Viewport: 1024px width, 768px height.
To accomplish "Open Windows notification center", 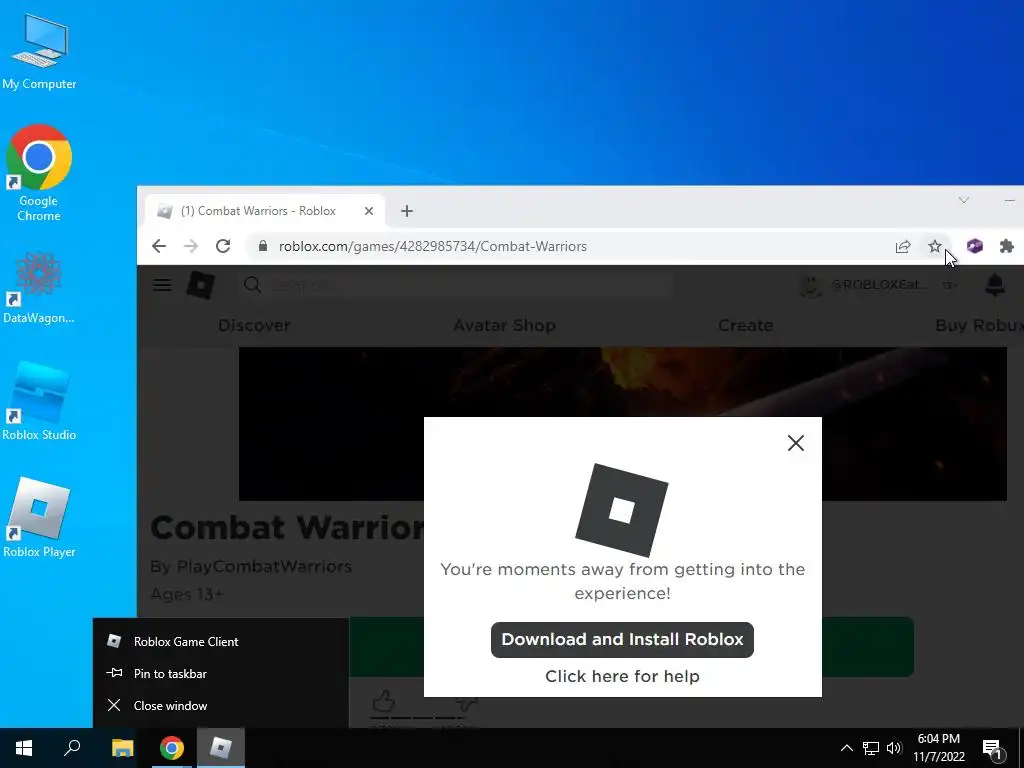I will pyautogui.click(x=993, y=750).
